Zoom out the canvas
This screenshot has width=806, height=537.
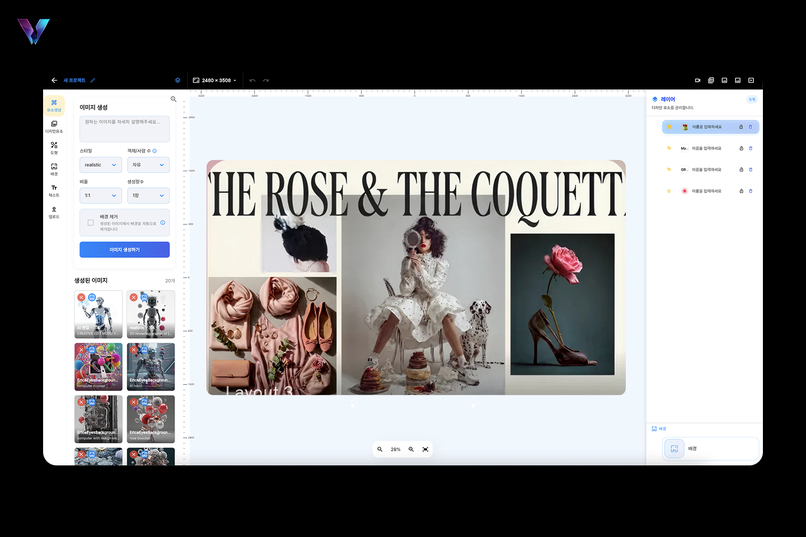[380, 449]
